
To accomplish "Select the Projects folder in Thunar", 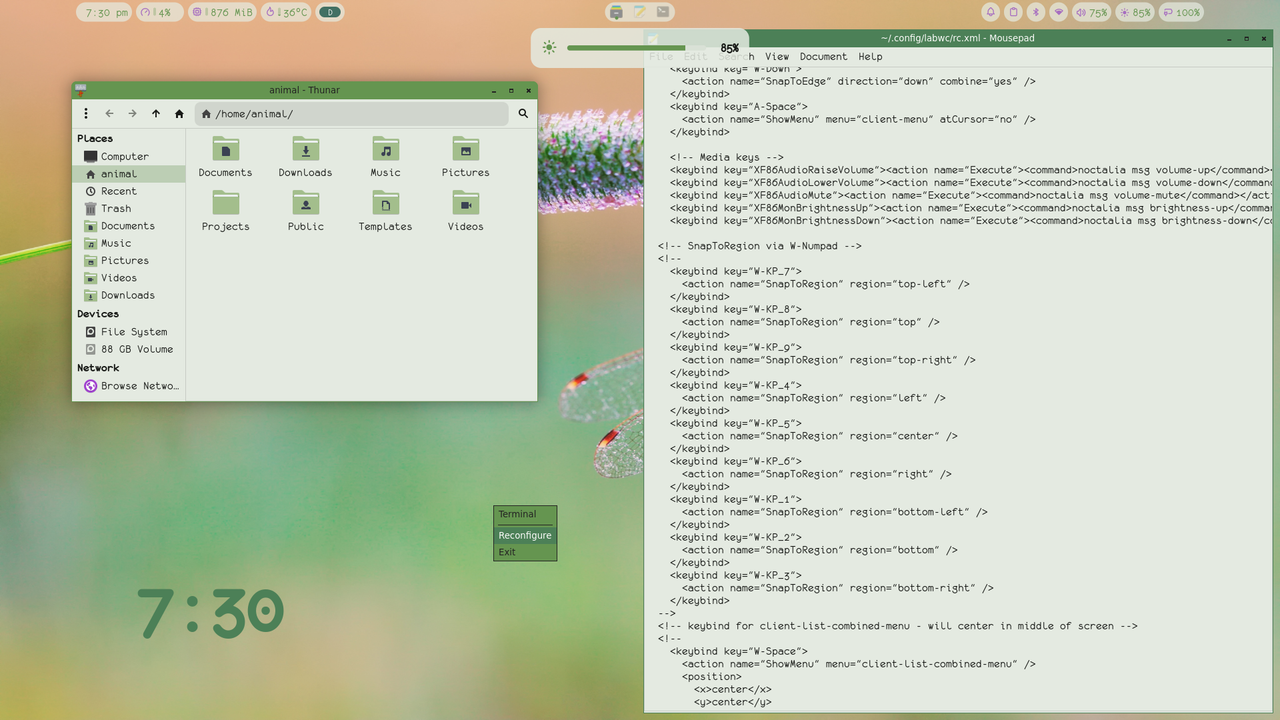I will (225, 211).
